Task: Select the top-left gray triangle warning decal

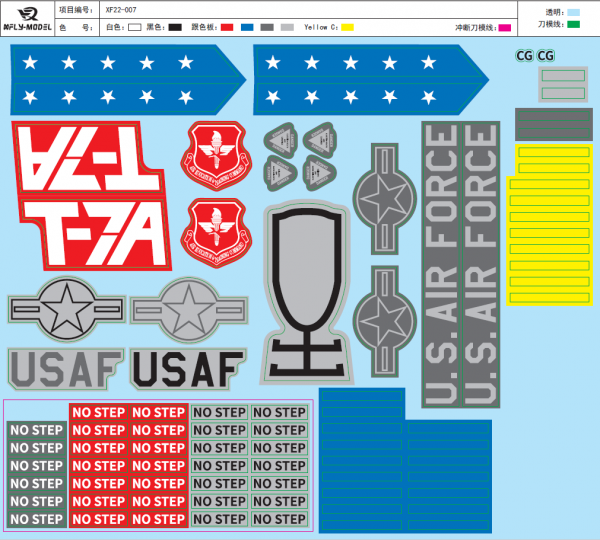Action: coord(280,140)
